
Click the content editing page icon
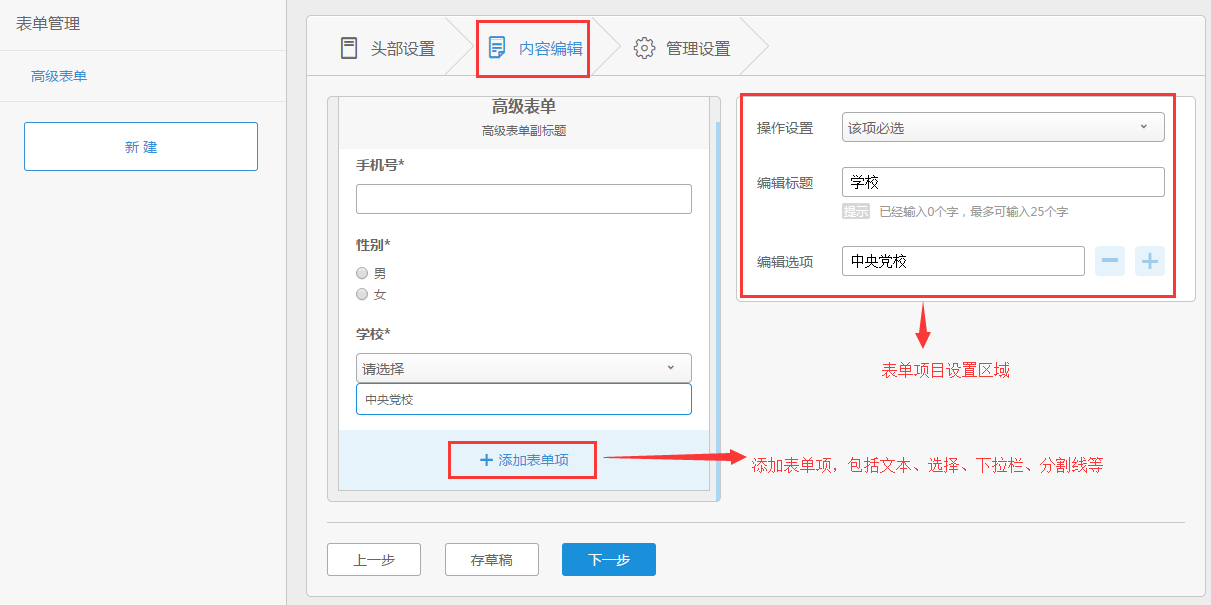[497, 48]
